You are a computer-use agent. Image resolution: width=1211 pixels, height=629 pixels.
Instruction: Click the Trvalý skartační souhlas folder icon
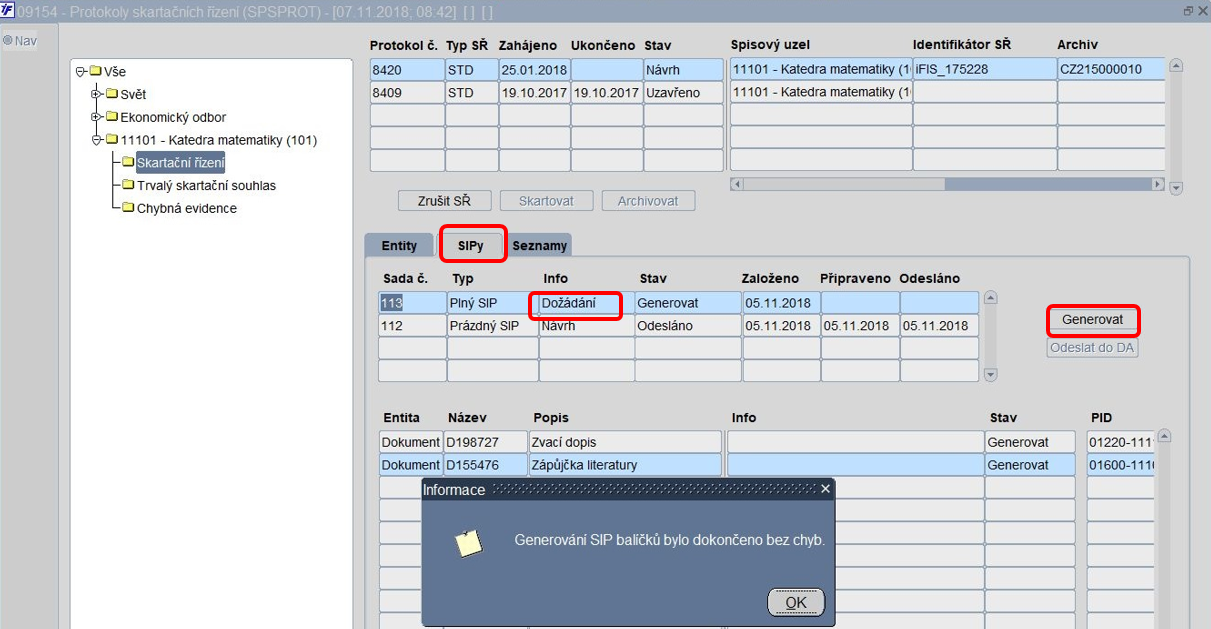tap(129, 185)
